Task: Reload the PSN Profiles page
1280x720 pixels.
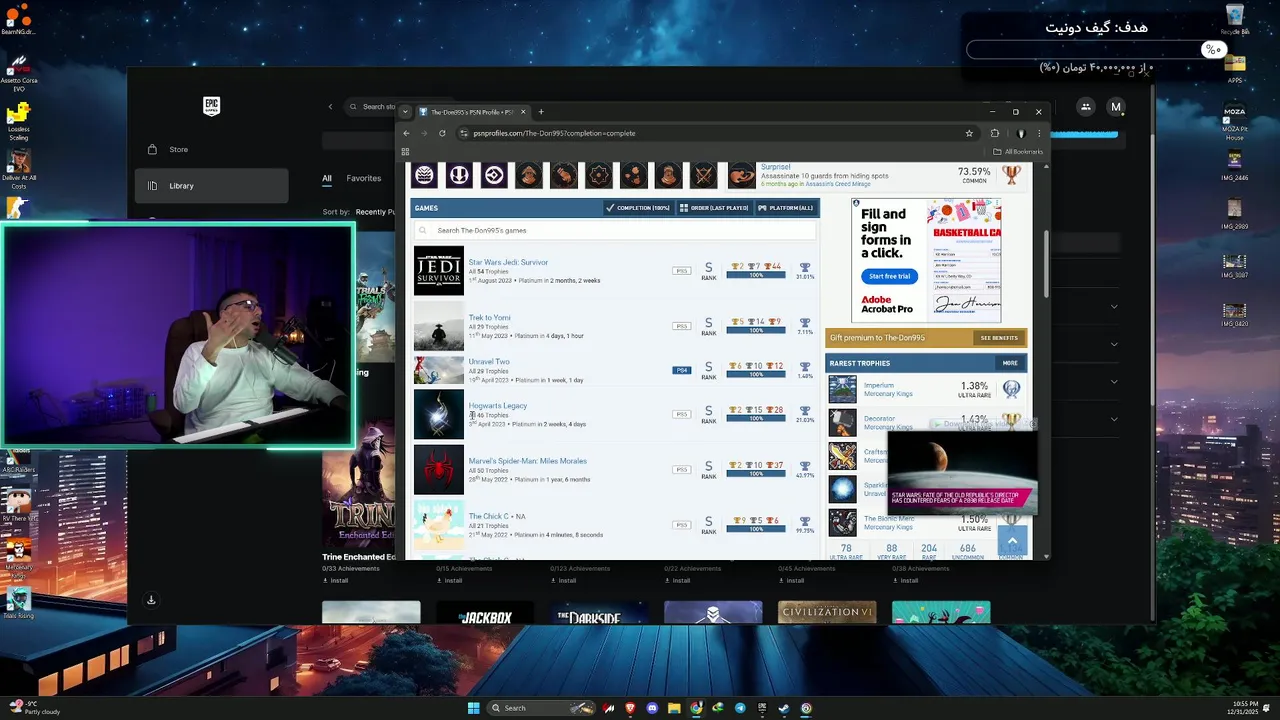Action: (x=442, y=133)
